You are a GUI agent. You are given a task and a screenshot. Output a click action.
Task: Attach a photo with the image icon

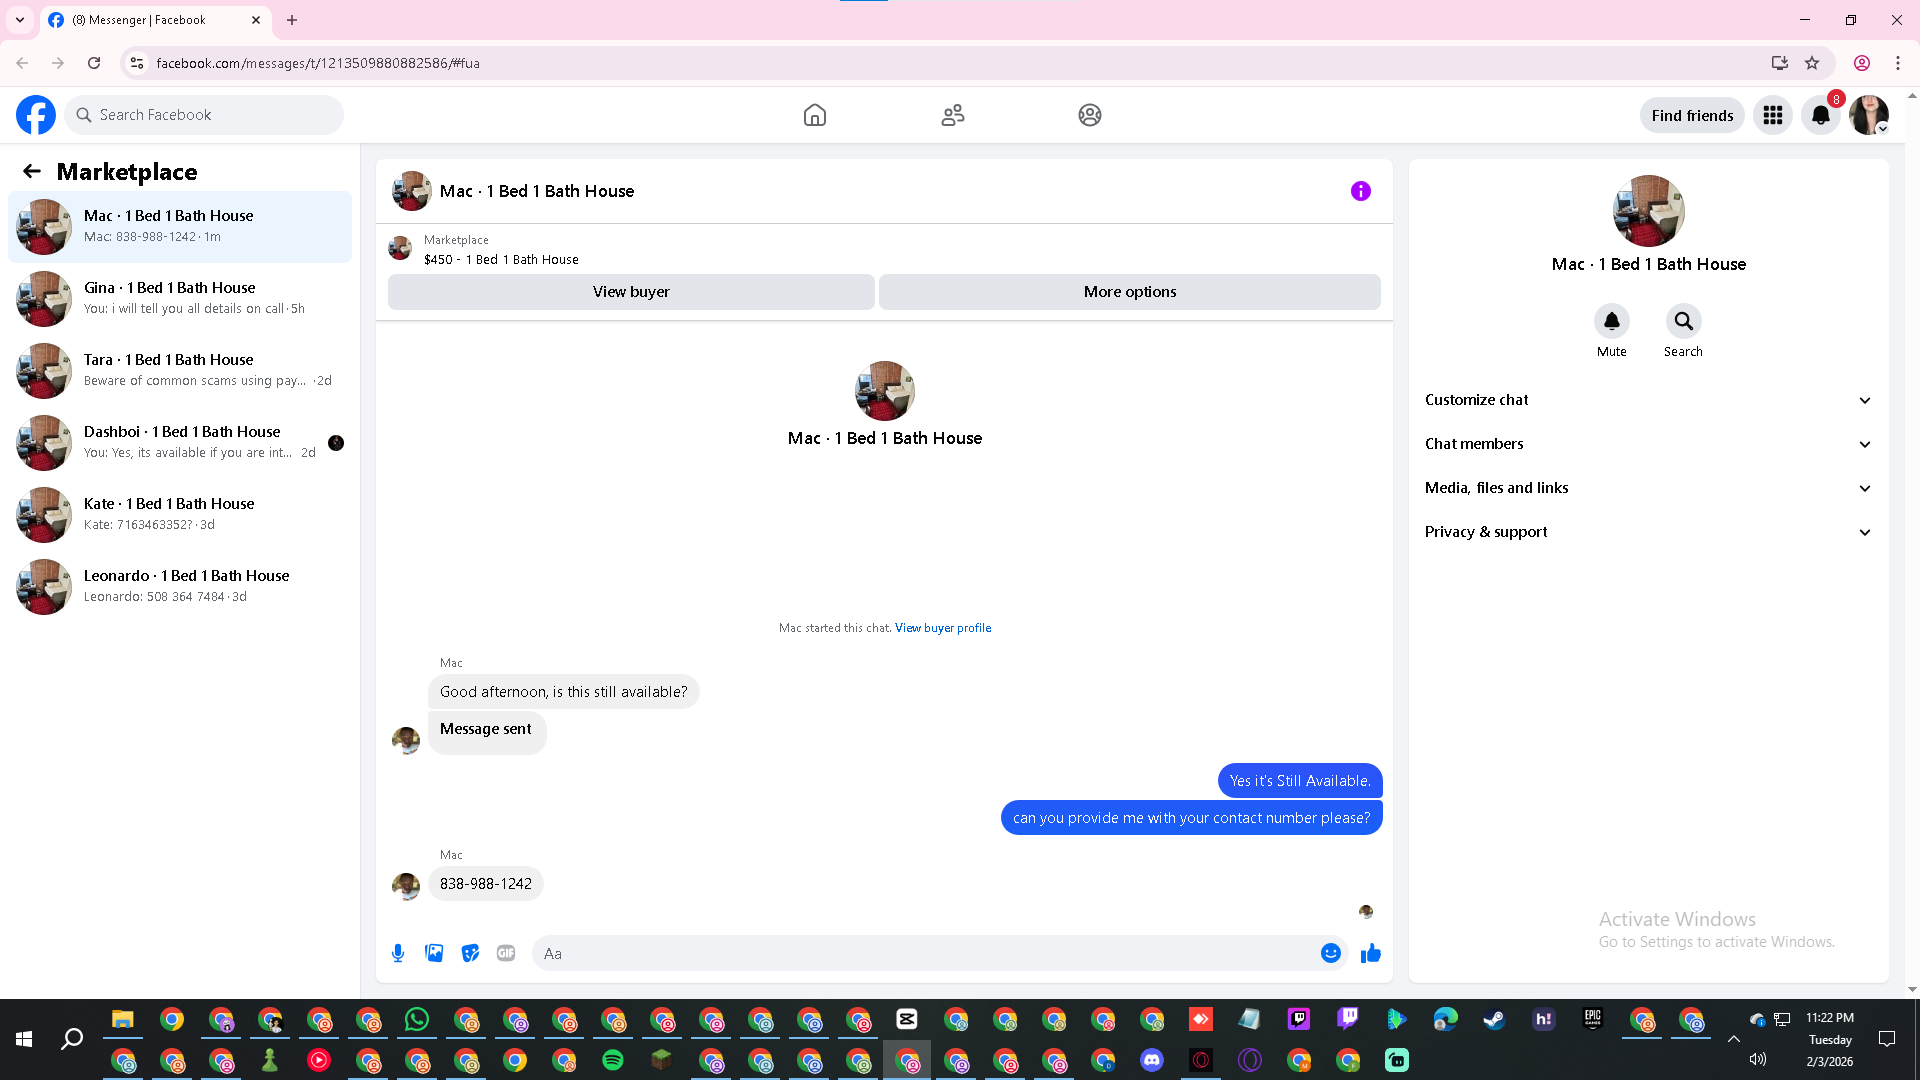[434, 953]
